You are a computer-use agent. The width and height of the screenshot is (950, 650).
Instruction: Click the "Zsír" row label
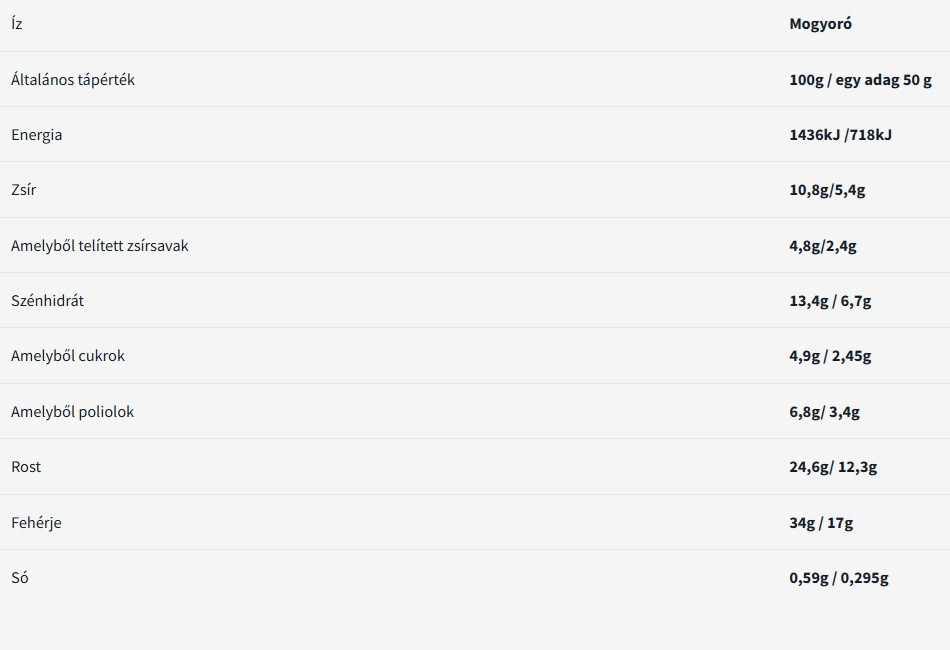(x=24, y=190)
